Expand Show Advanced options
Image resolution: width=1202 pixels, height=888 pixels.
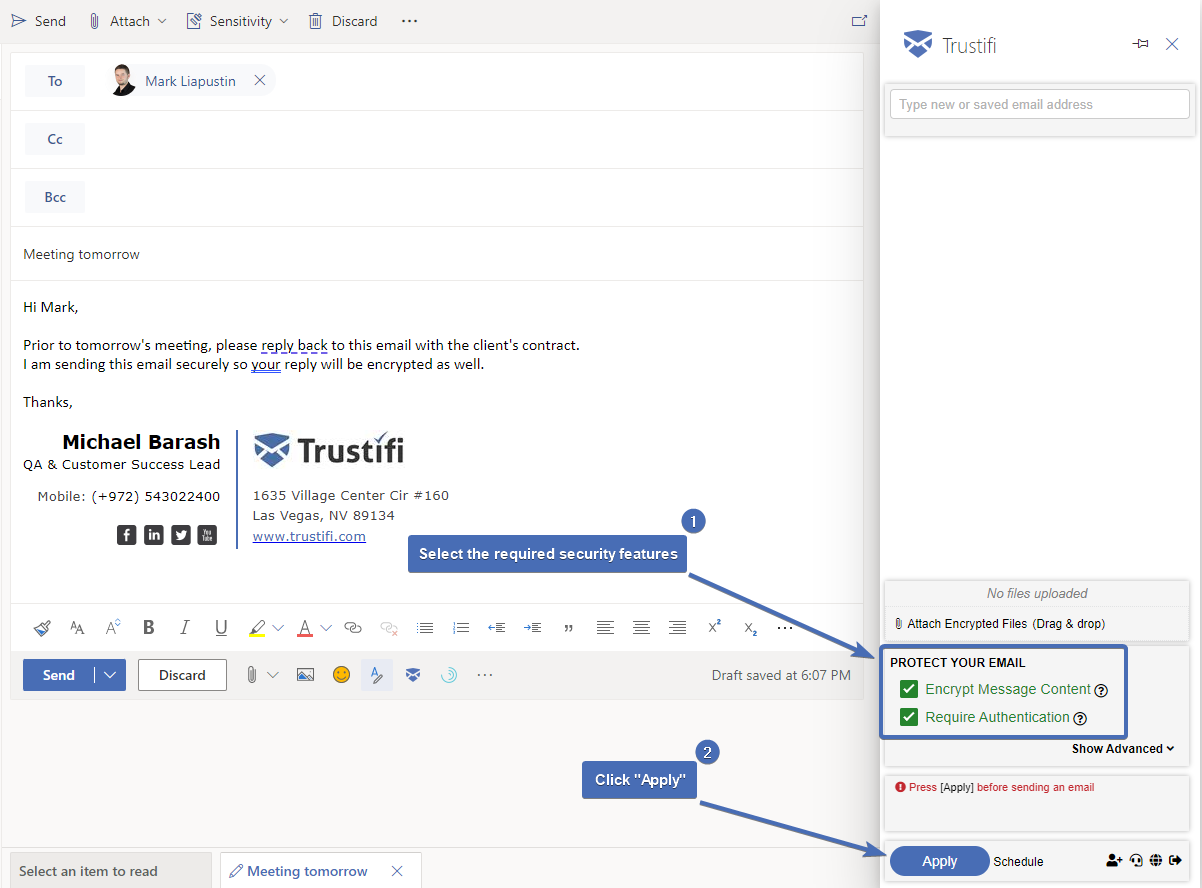click(1123, 748)
